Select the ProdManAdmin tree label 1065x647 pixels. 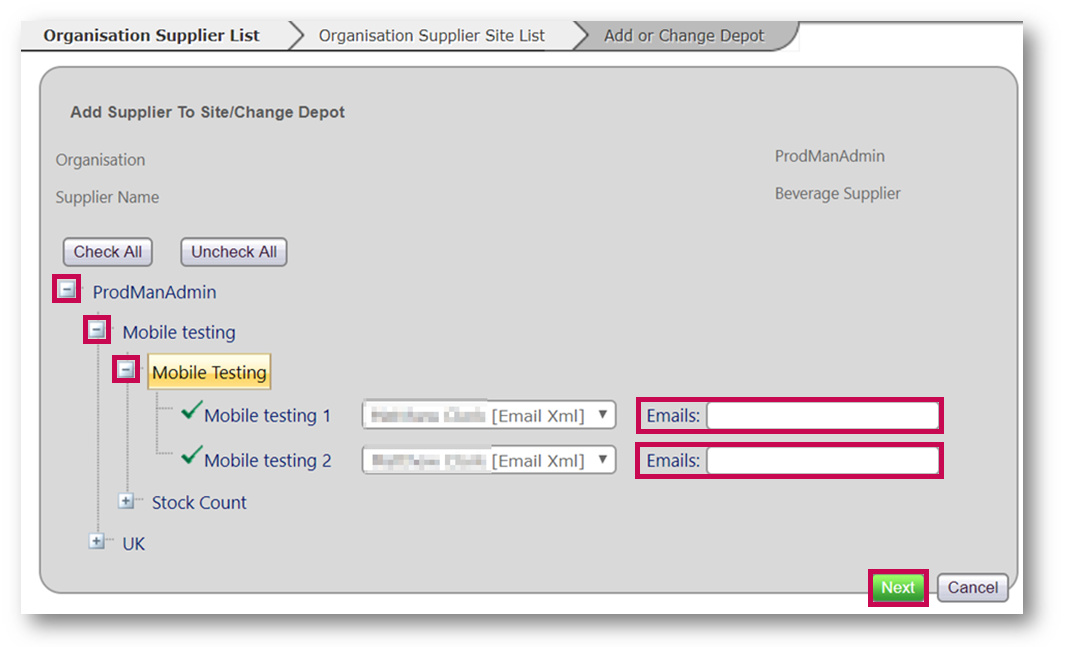coord(154,292)
